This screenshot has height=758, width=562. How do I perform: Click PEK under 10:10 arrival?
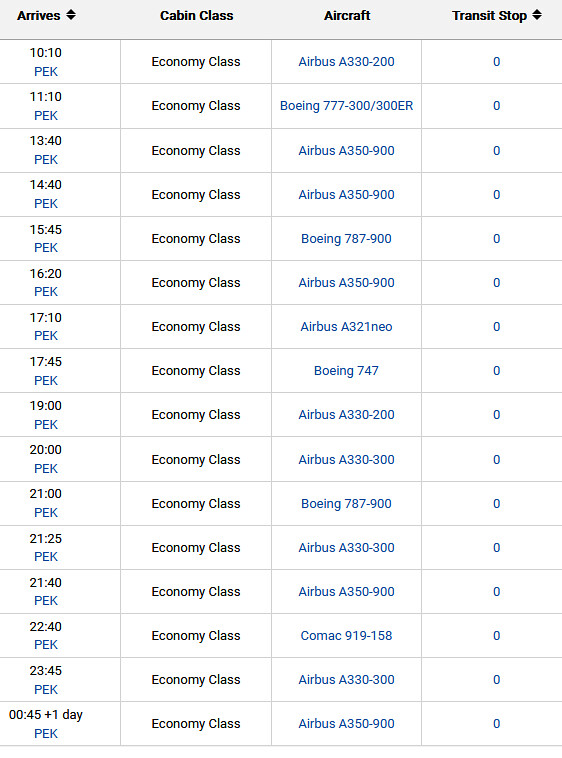coord(46,72)
